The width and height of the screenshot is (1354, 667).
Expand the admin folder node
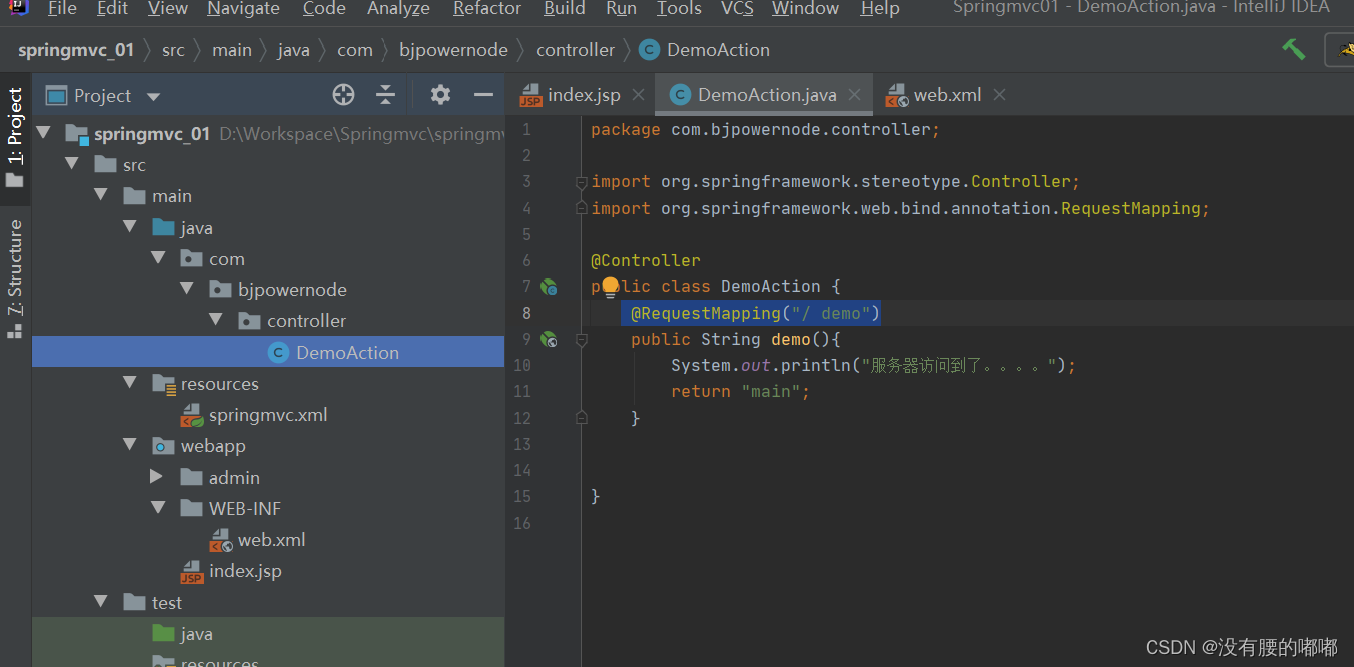click(x=157, y=477)
